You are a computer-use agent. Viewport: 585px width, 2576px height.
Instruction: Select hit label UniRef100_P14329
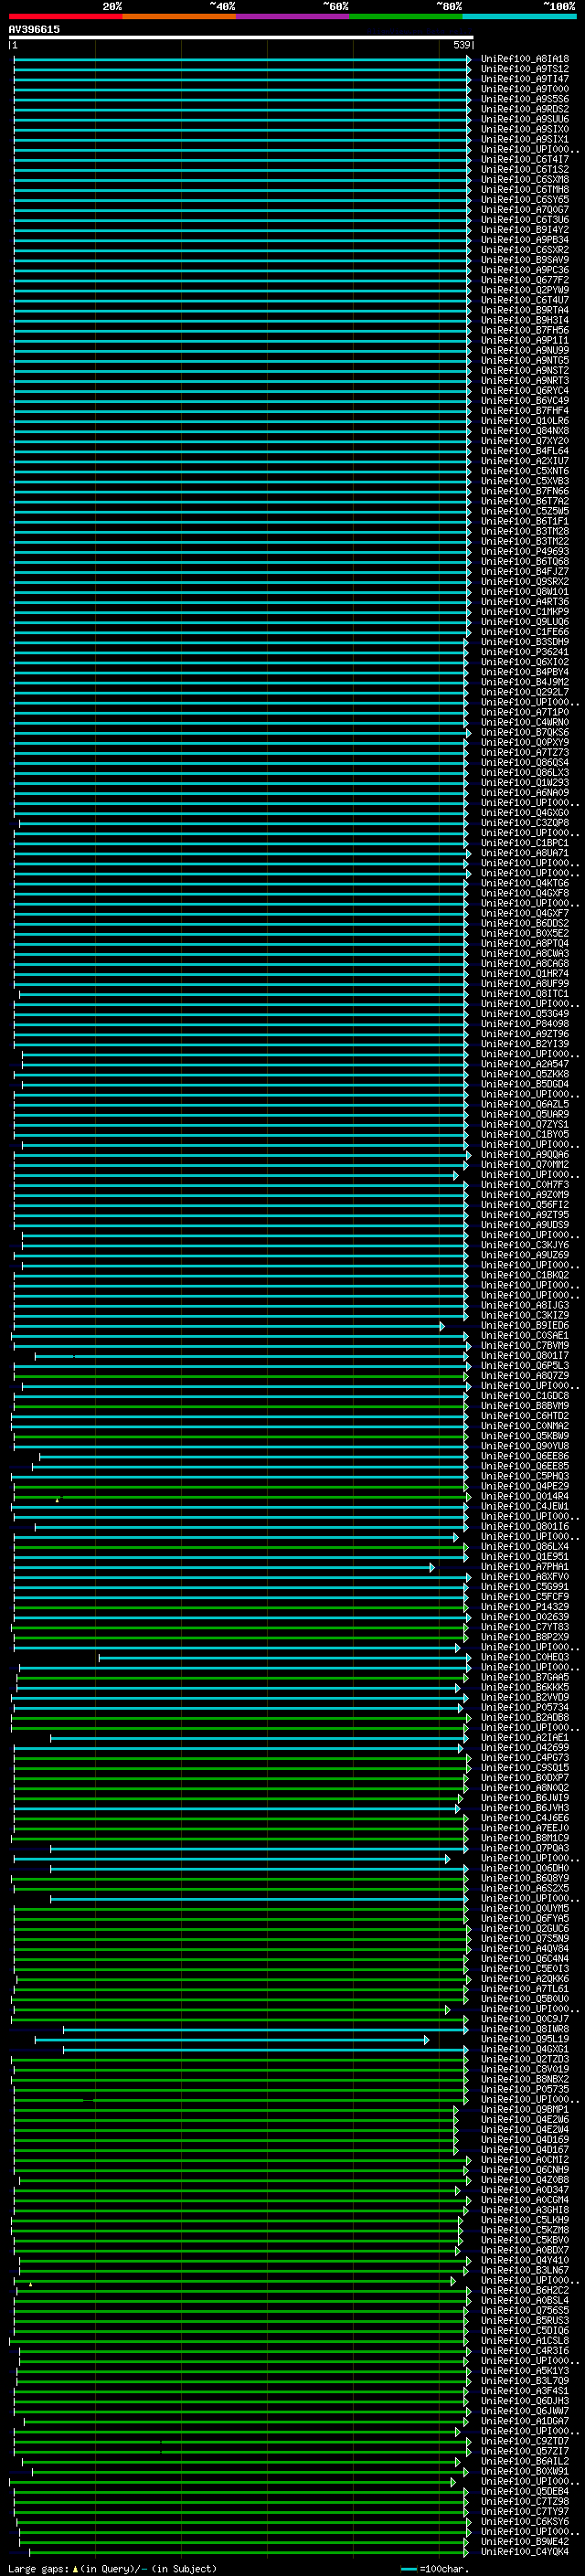[x=524, y=1607]
